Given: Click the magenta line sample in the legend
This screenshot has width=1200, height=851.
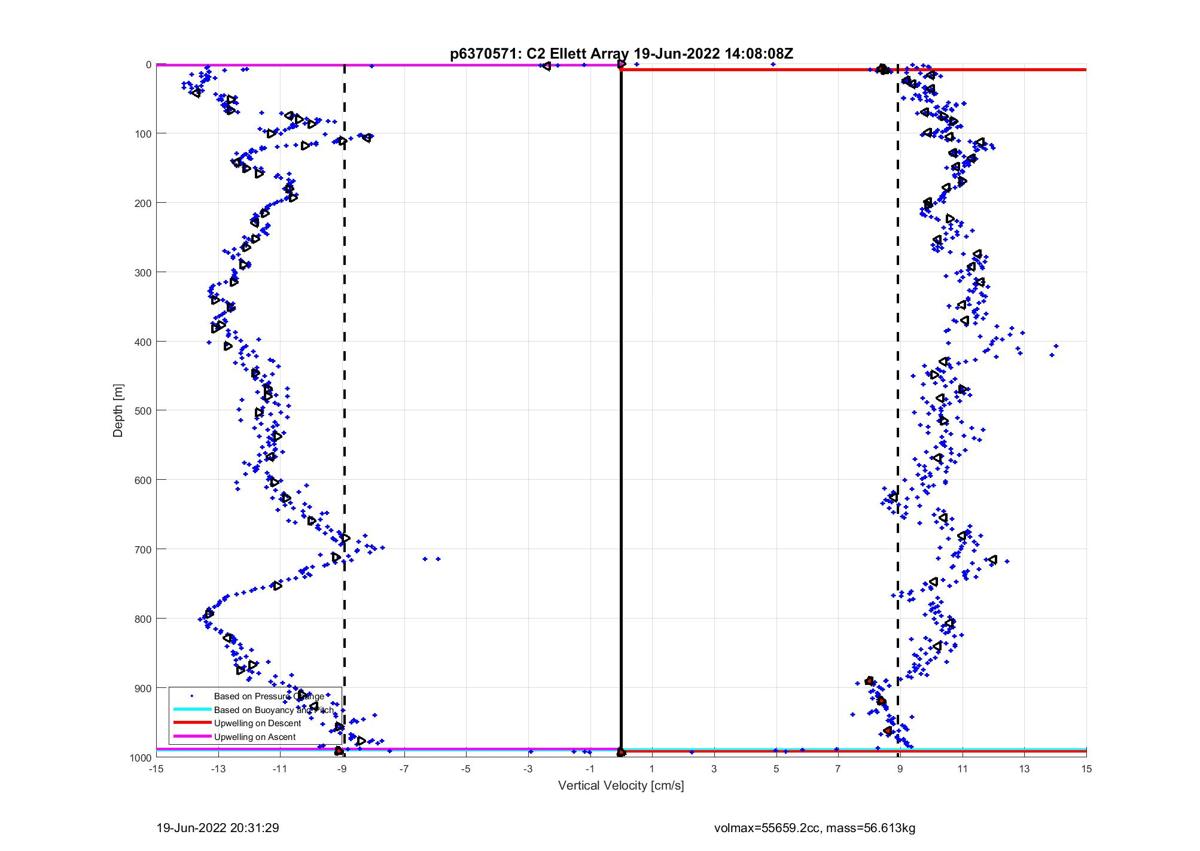Looking at the screenshot, I should click(x=191, y=737).
